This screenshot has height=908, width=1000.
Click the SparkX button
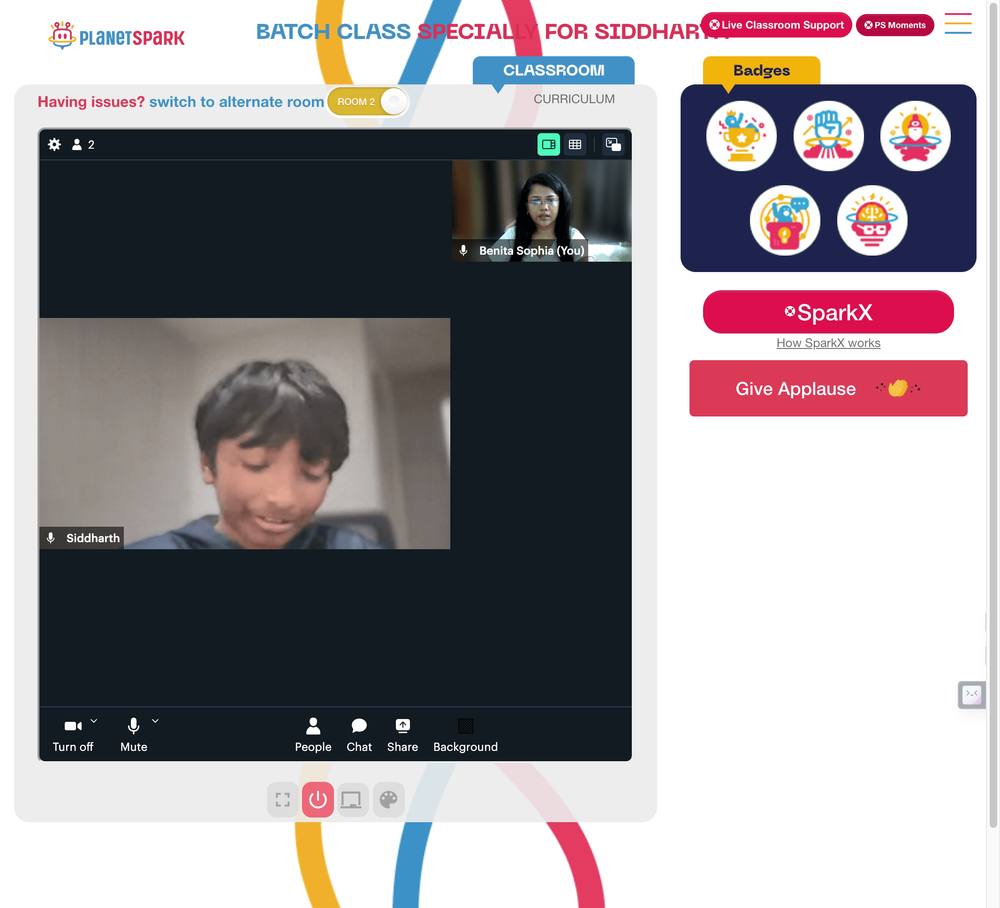coord(828,312)
